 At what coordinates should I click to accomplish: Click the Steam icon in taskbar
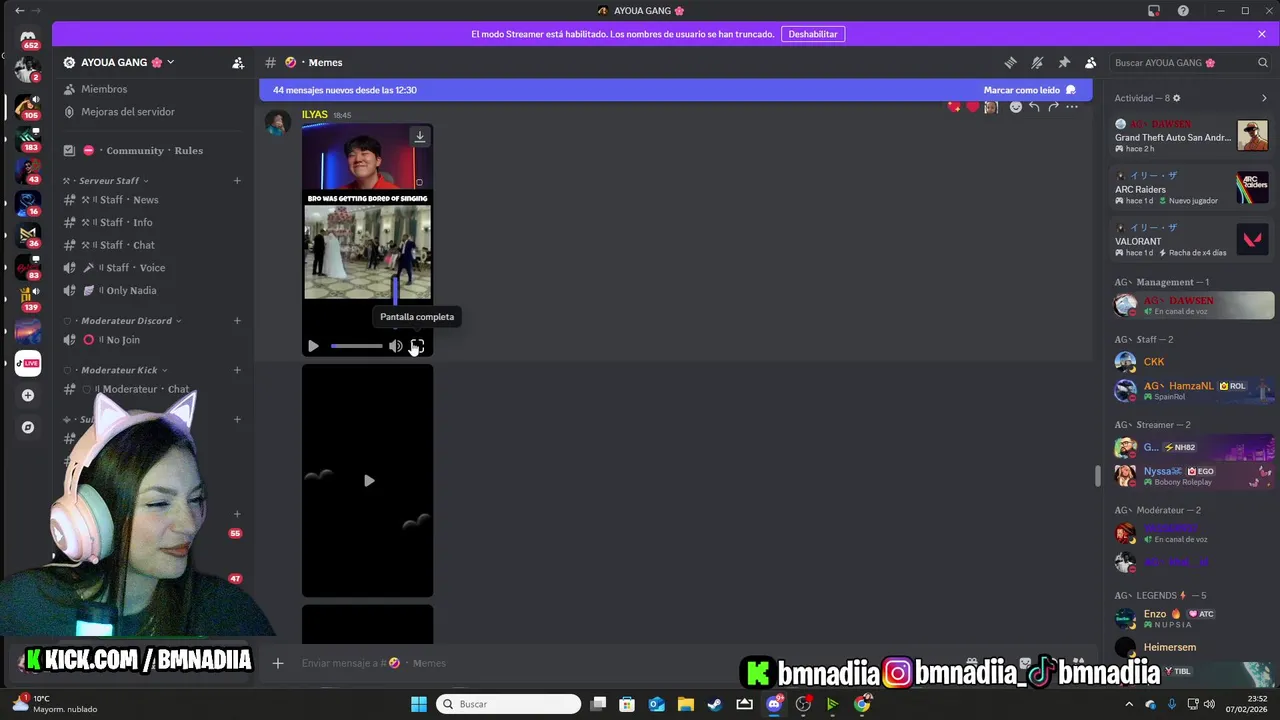715,704
